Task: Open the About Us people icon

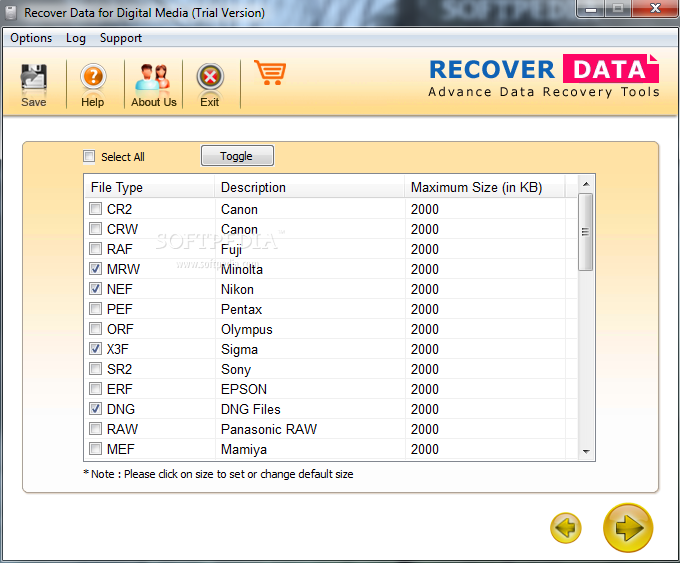Action: pyautogui.click(x=153, y=77)
